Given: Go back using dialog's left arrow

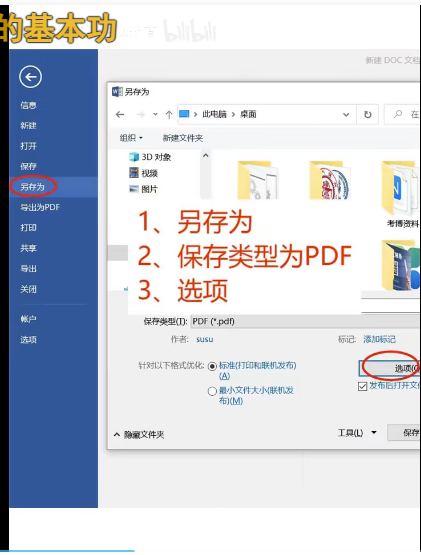Looking at the screenshot, I should pyautogui.click(x=120, y=114).
